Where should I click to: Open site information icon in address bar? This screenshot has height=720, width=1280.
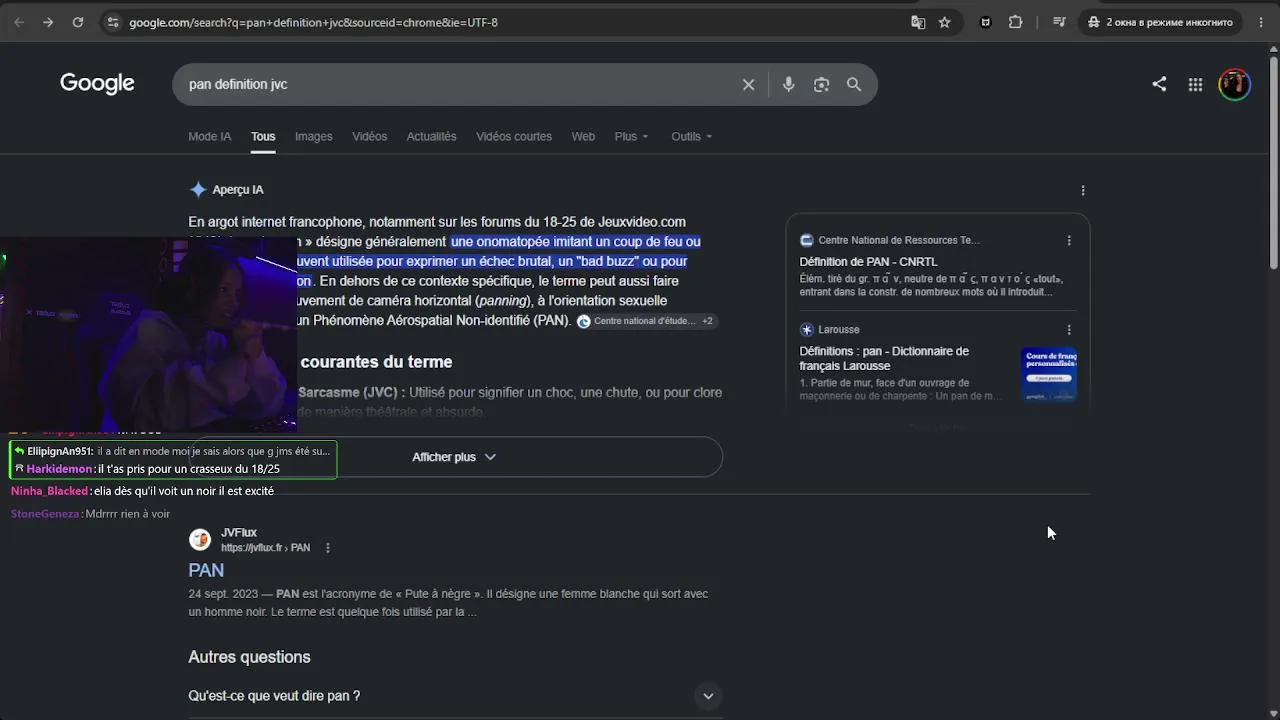[x=112, y=22]
